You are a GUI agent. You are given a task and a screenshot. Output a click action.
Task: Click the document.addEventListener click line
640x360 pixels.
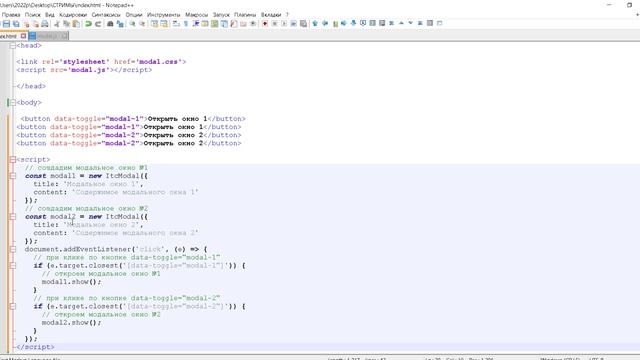(x=116, y=249)
